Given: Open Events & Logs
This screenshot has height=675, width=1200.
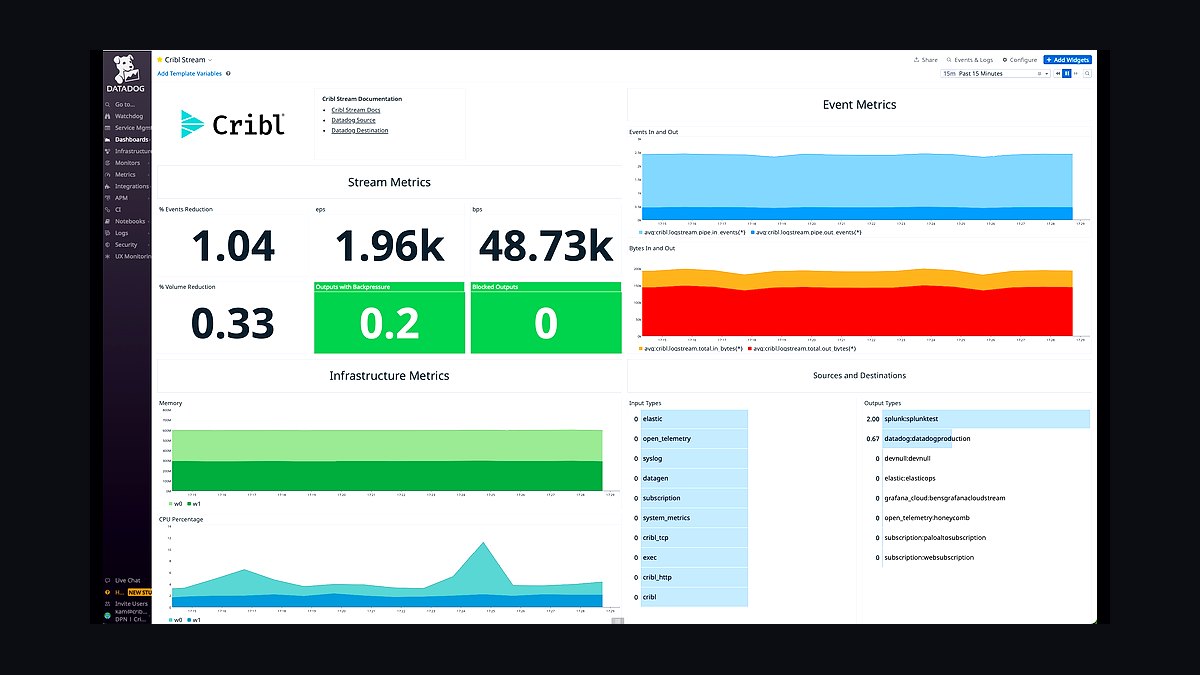Looking at the screenshot, I should 971,60.
